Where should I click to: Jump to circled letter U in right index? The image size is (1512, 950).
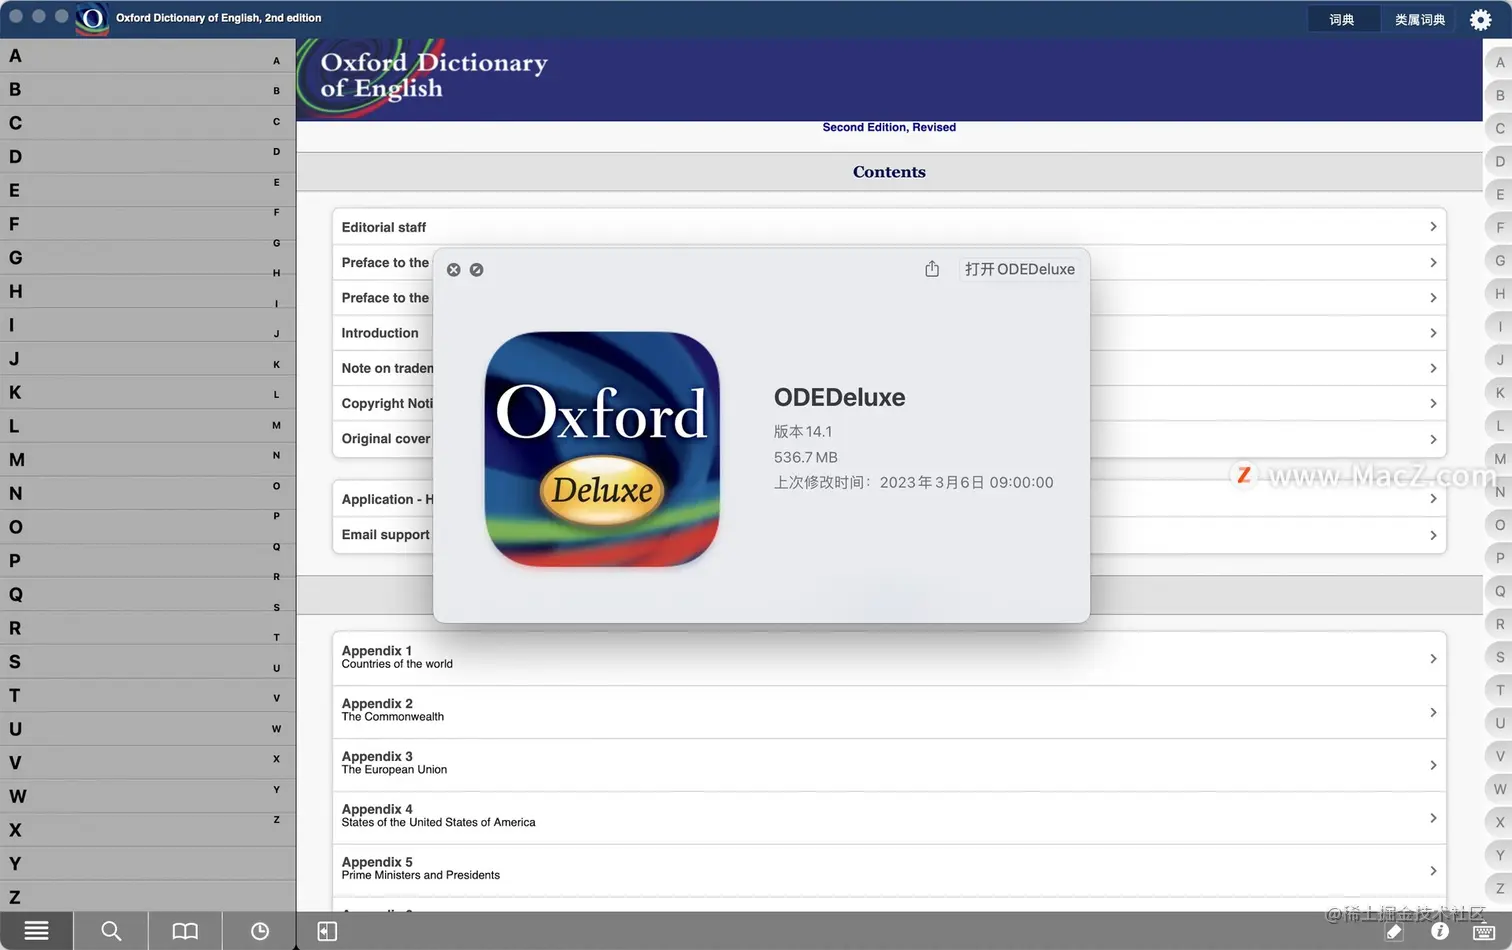(x=1499, y=723)
